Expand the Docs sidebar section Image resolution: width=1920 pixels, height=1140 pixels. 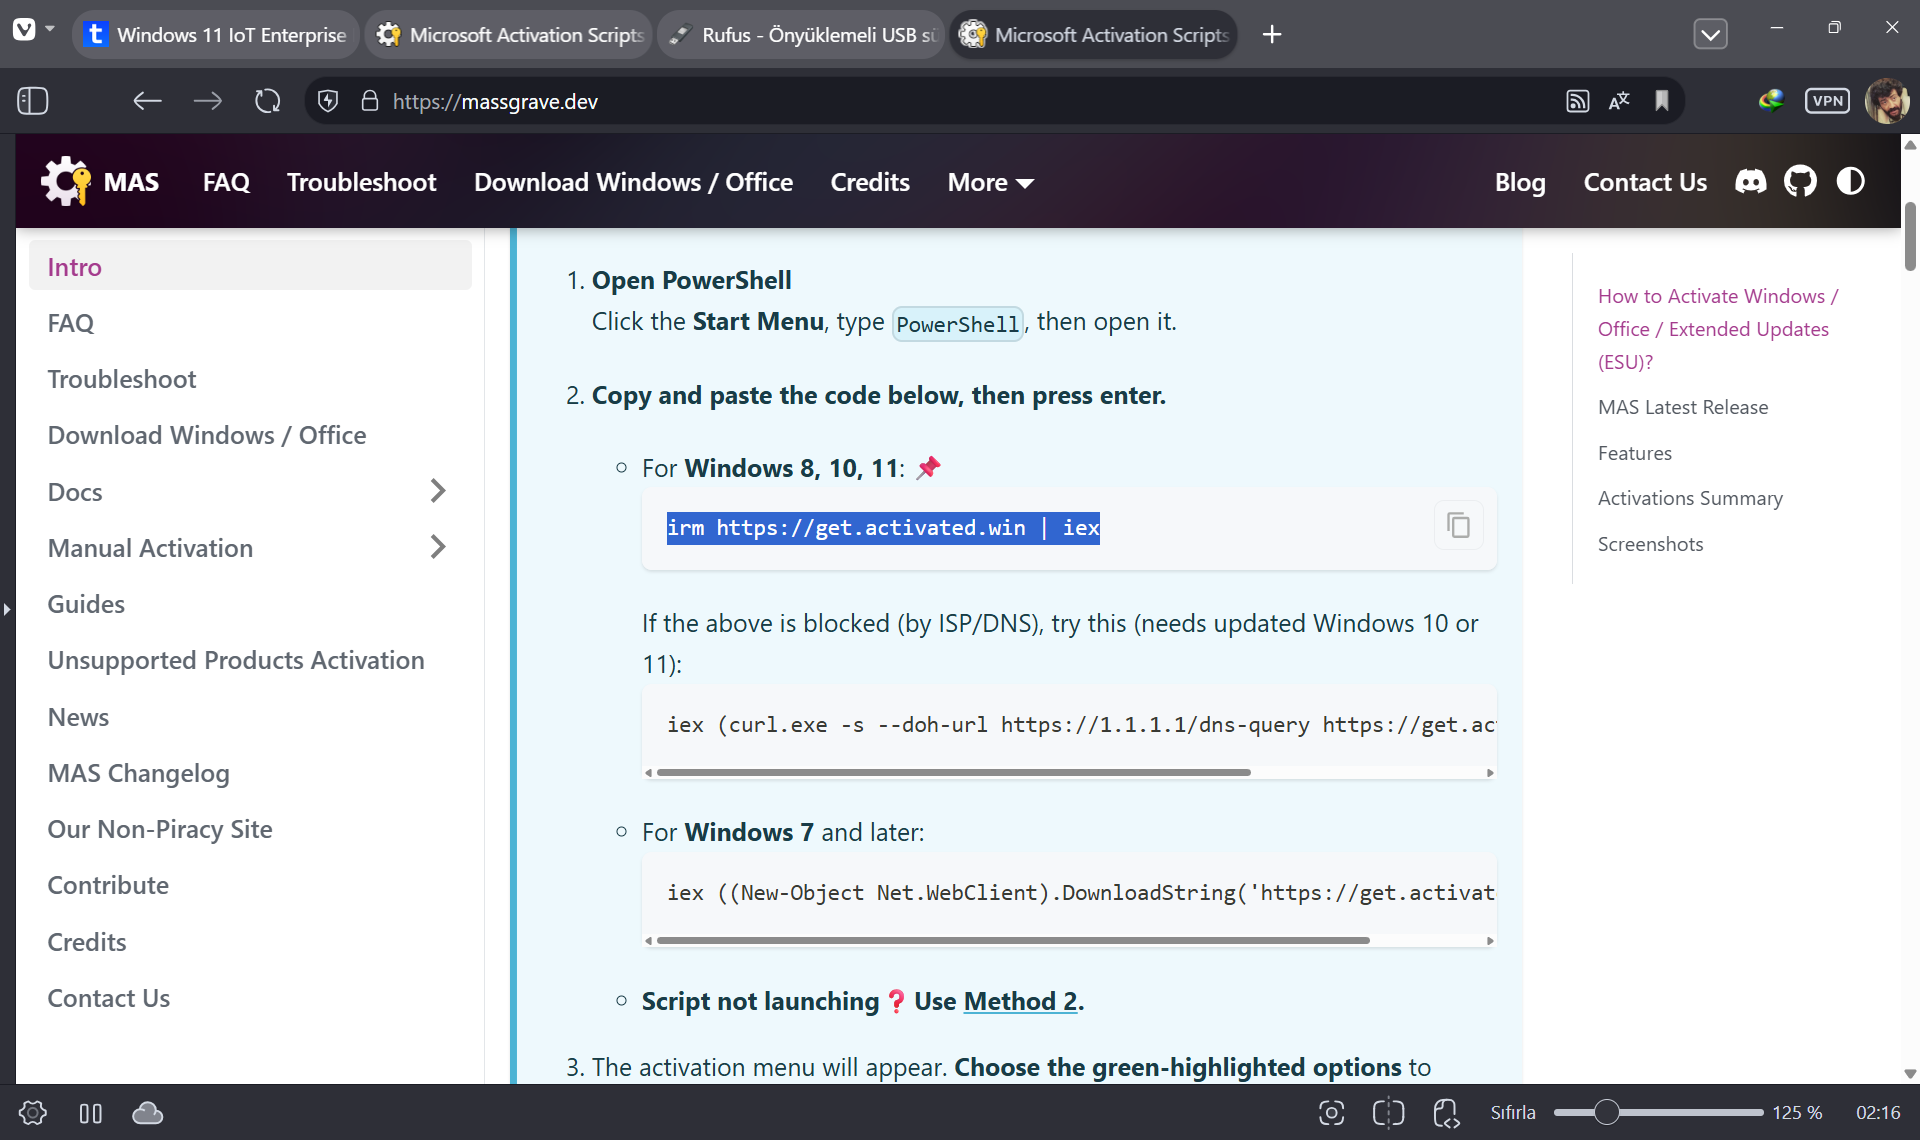click(437, 491)
